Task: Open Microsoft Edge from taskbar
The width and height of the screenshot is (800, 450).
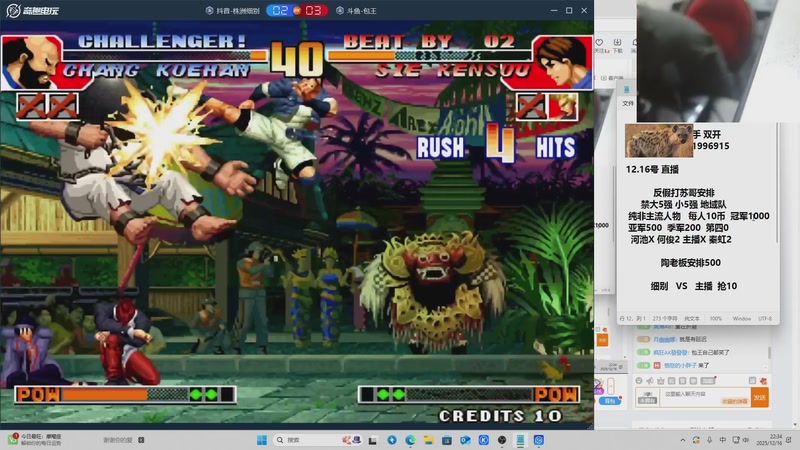Action: [410, 440]
